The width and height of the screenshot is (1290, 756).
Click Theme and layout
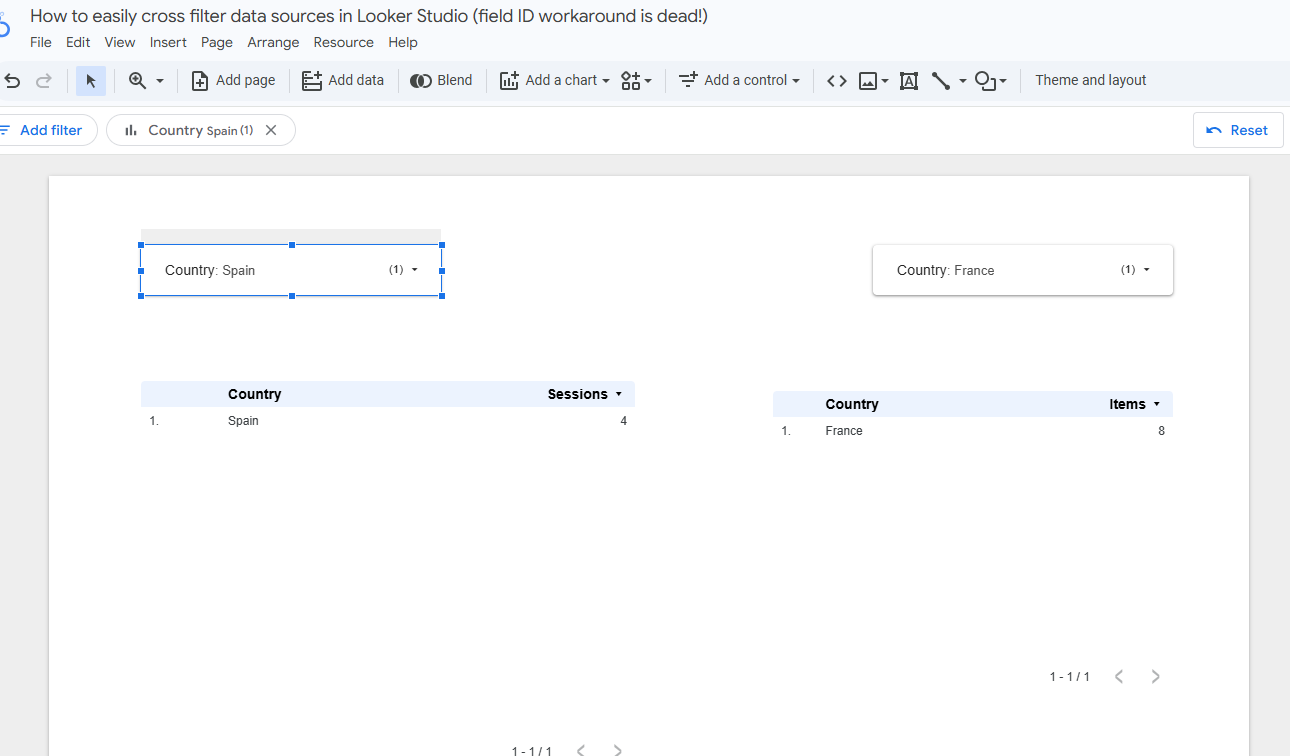(1090, 80)
